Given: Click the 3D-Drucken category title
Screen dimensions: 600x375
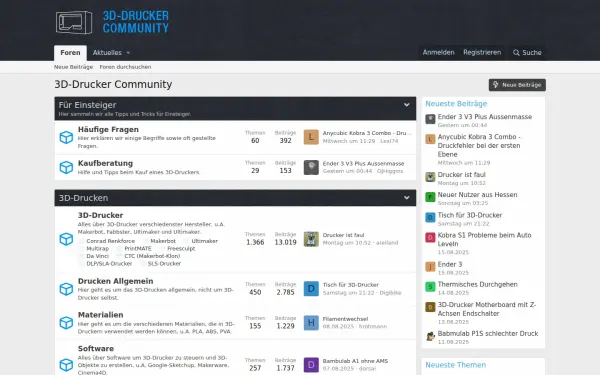Looking at the screenshot, I should pos(83,198).
